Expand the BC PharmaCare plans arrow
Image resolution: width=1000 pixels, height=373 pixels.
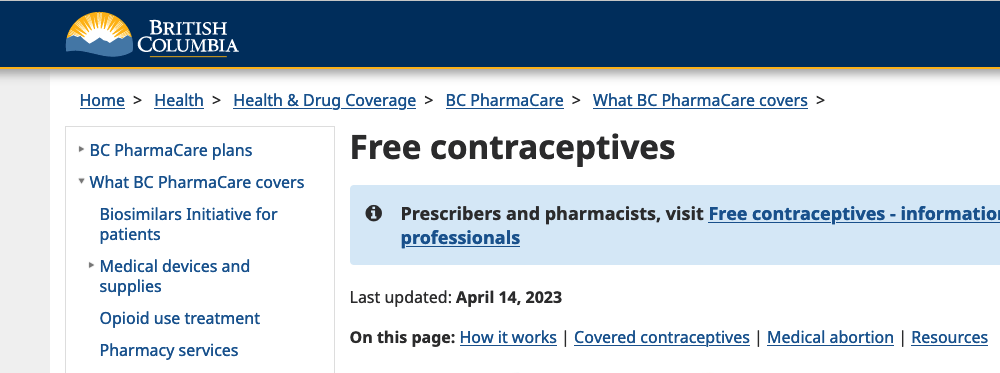[x=81, y=149]
